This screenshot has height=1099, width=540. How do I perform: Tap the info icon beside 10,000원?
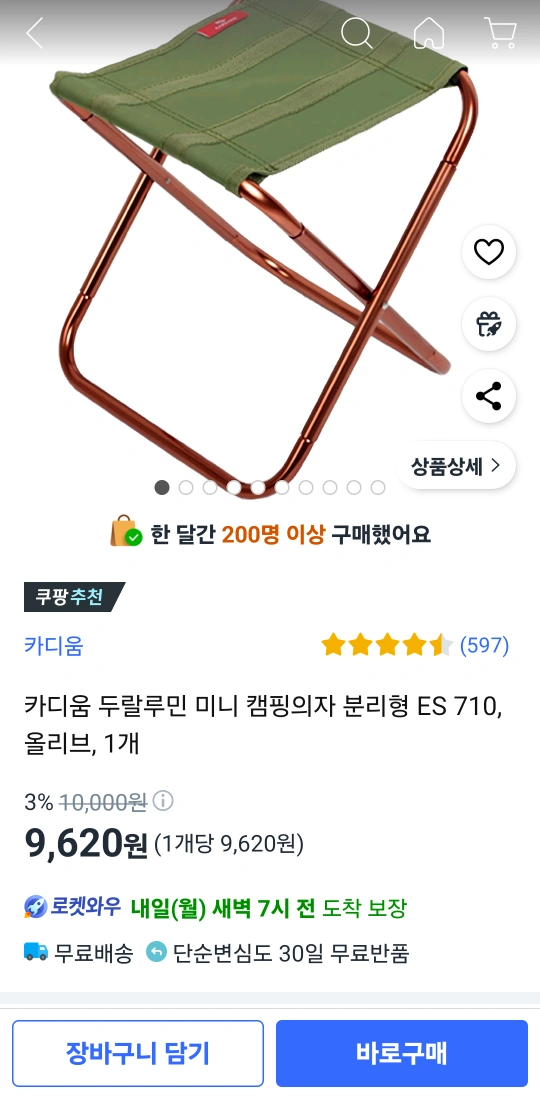click(163, 800)
